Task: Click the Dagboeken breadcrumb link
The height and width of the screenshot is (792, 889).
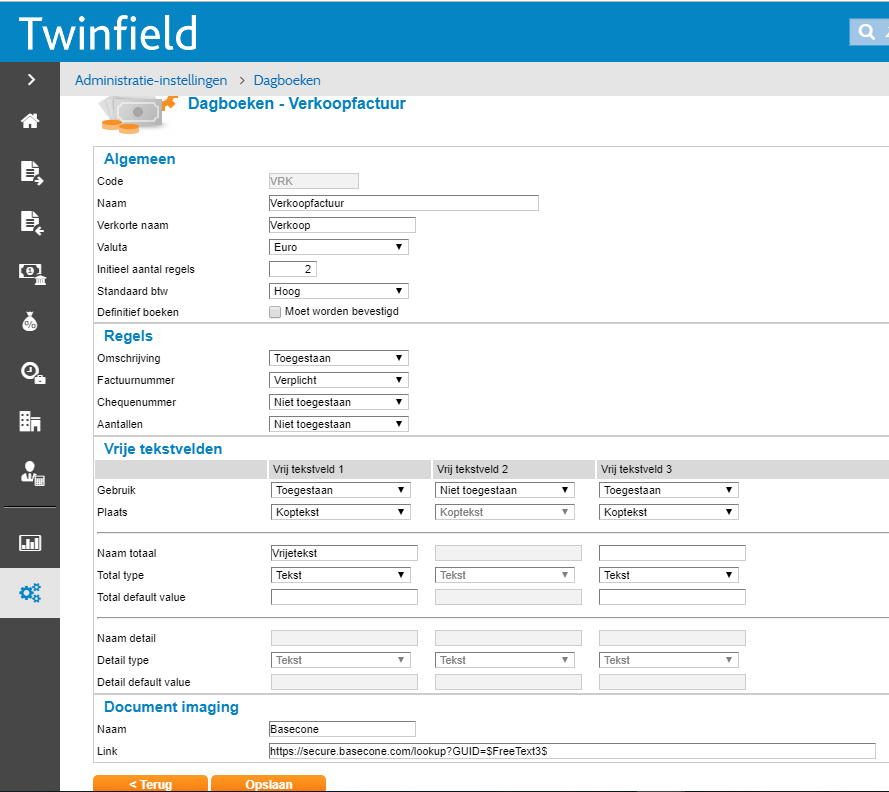Action: coord(287,80)
